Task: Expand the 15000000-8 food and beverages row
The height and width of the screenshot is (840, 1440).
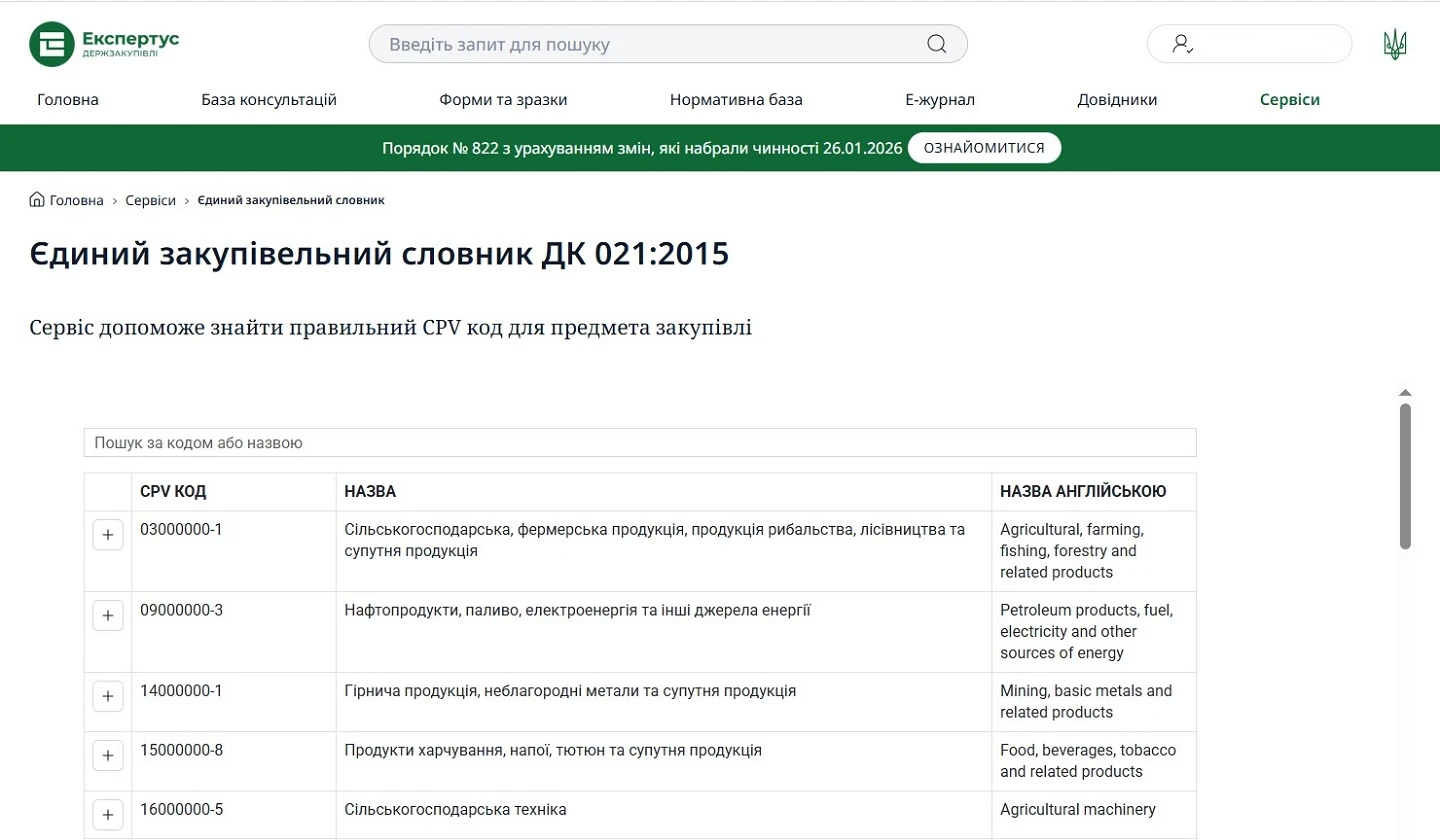Action: 107,755
